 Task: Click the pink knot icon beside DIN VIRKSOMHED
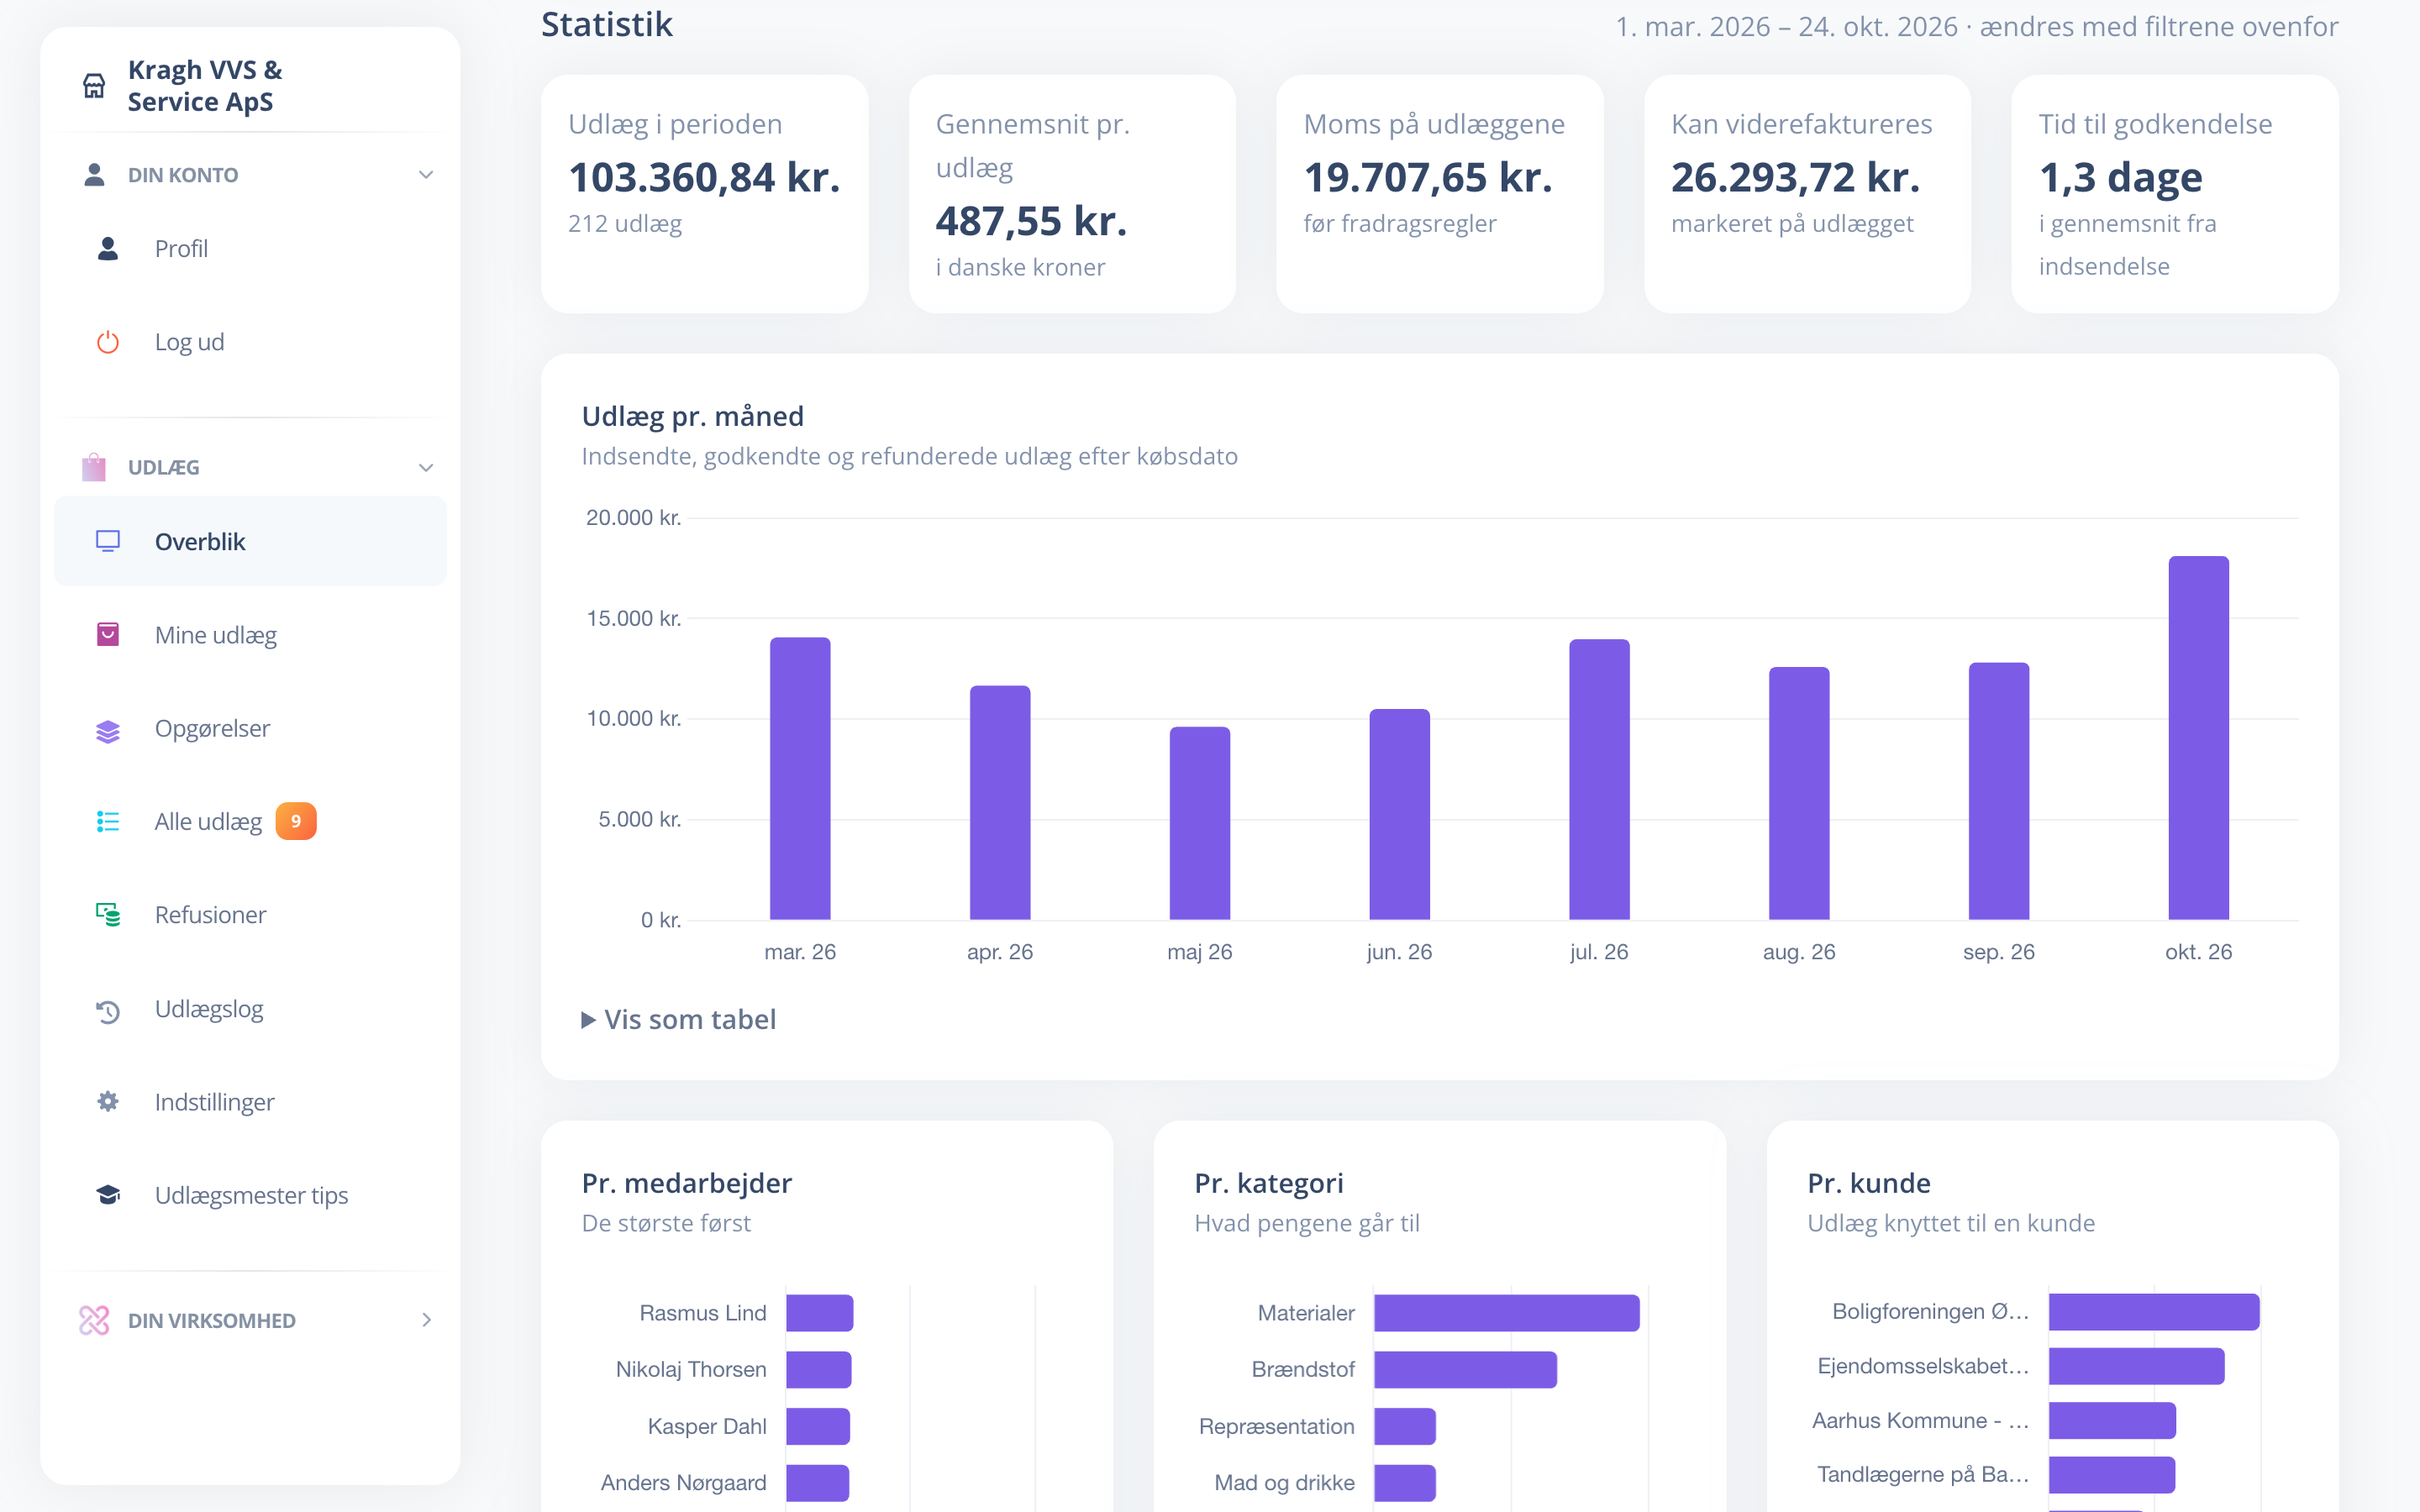(94, 1320)
